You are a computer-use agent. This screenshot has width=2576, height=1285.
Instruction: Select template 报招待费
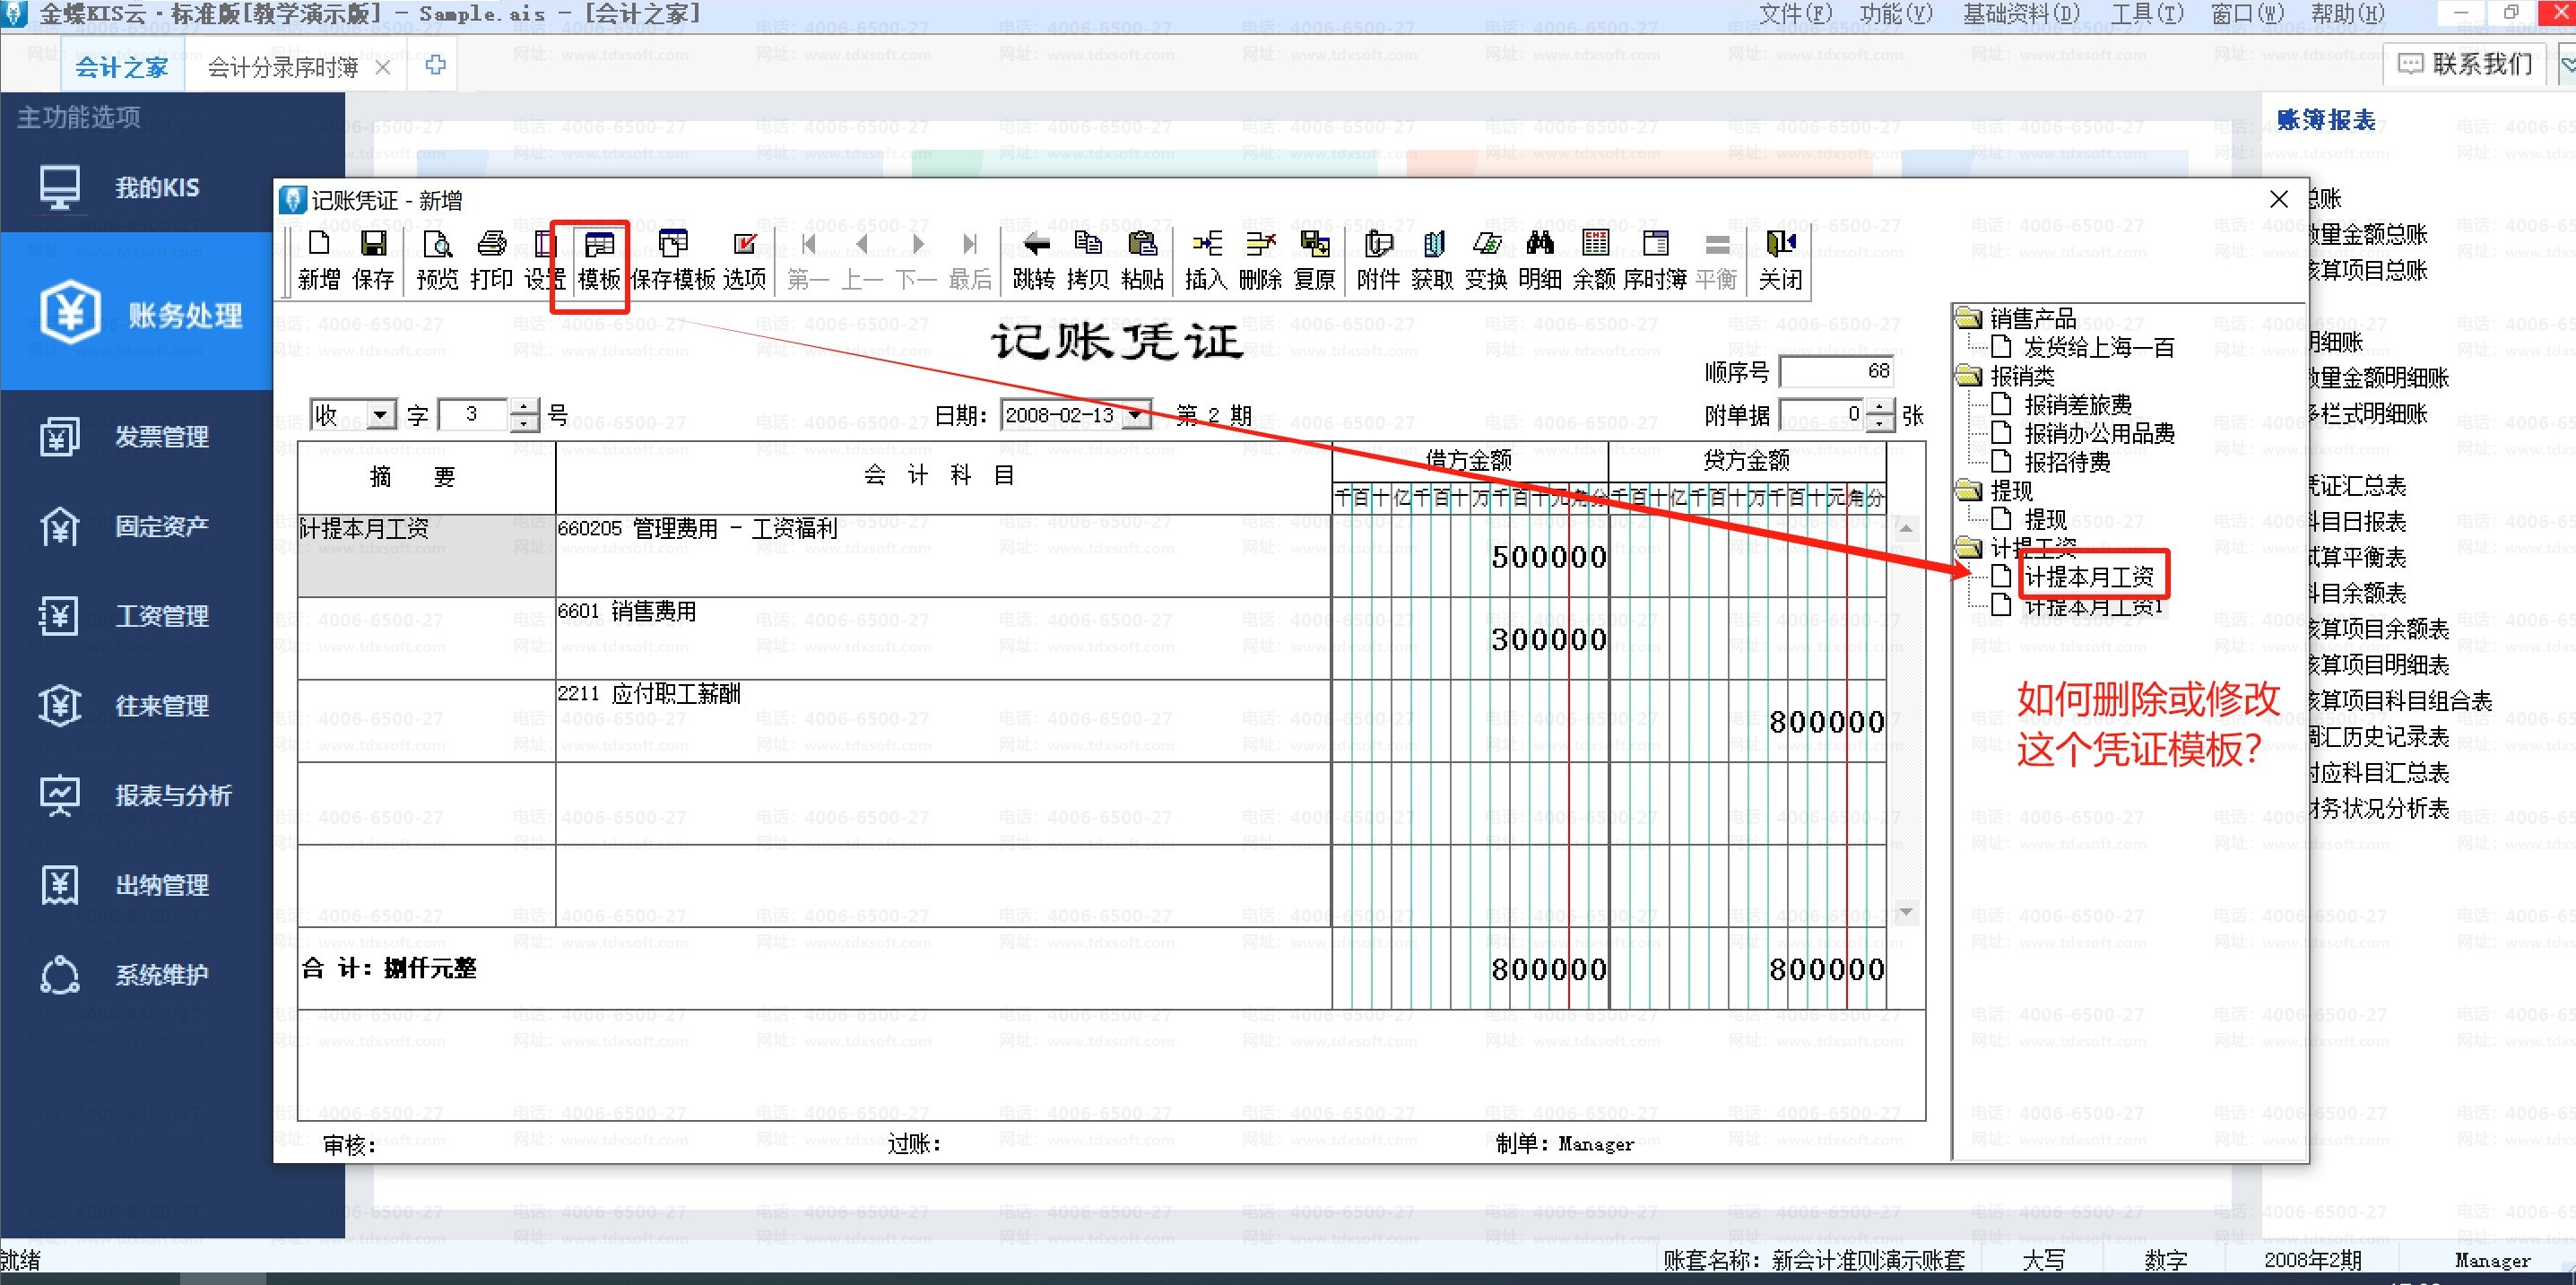coord(2067,462)
